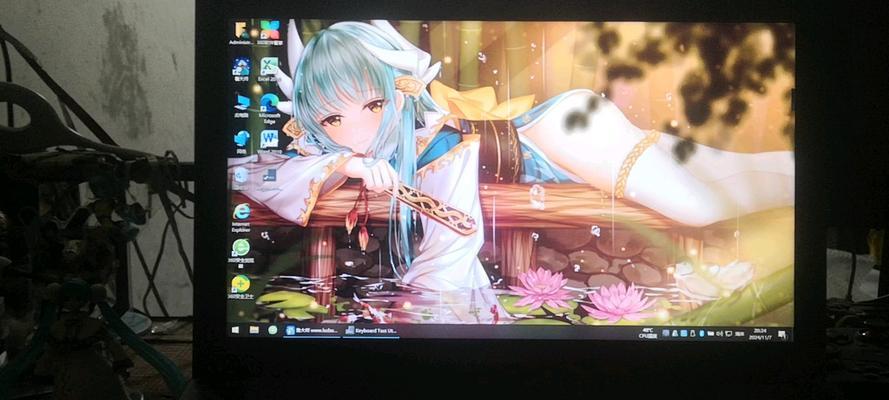Open the Network desktop icon
Image resolution: width=889 pixels, height=400 pixels.
click(x=242, y=141)
